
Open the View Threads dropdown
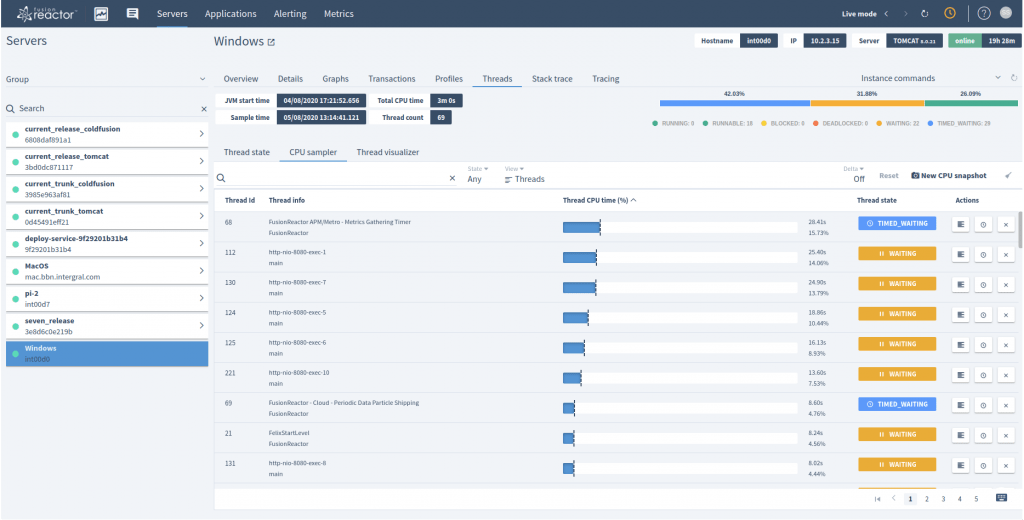[x=524, y=174]
